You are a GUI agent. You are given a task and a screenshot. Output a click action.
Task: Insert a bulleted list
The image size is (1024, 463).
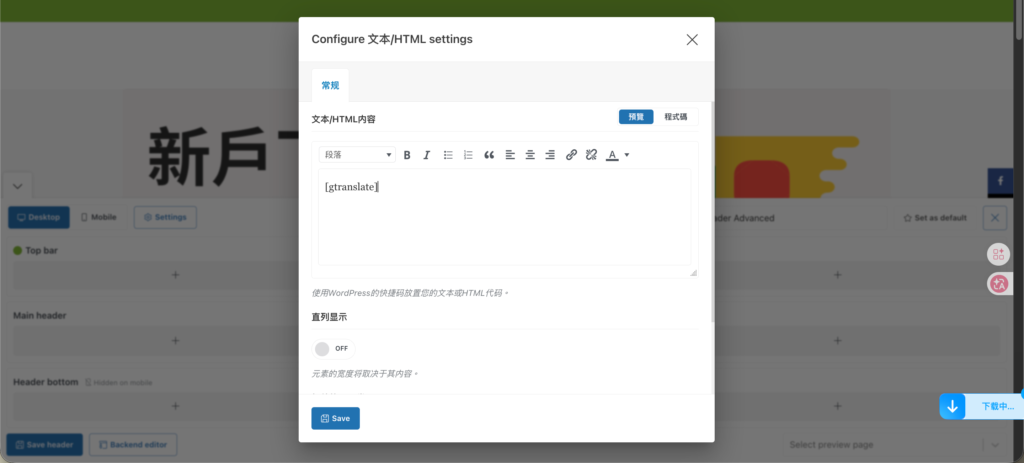point(448,155)
